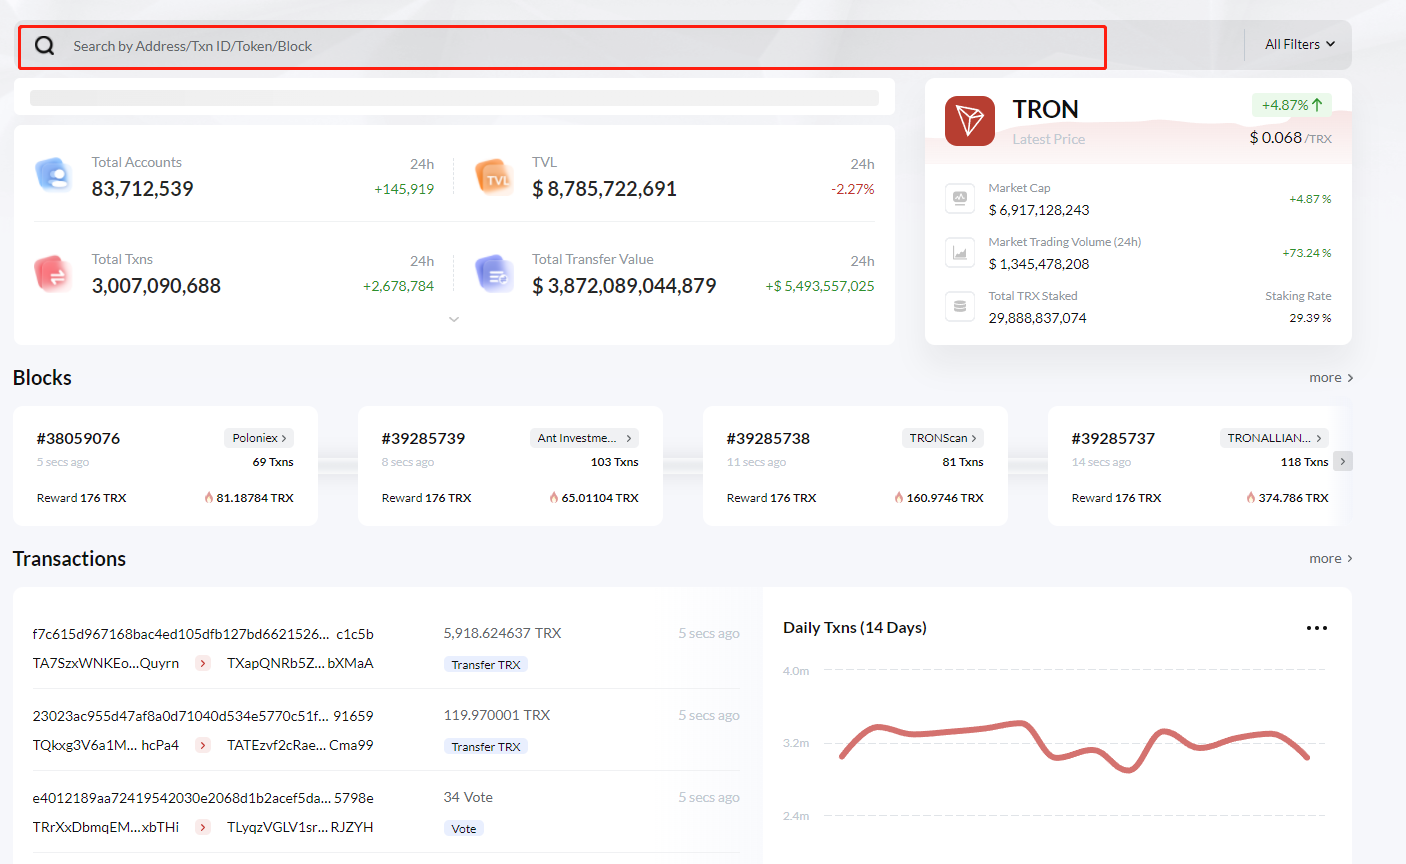
Task: Click the Total TRX Staked icon
Action: (x=959, y=306)
